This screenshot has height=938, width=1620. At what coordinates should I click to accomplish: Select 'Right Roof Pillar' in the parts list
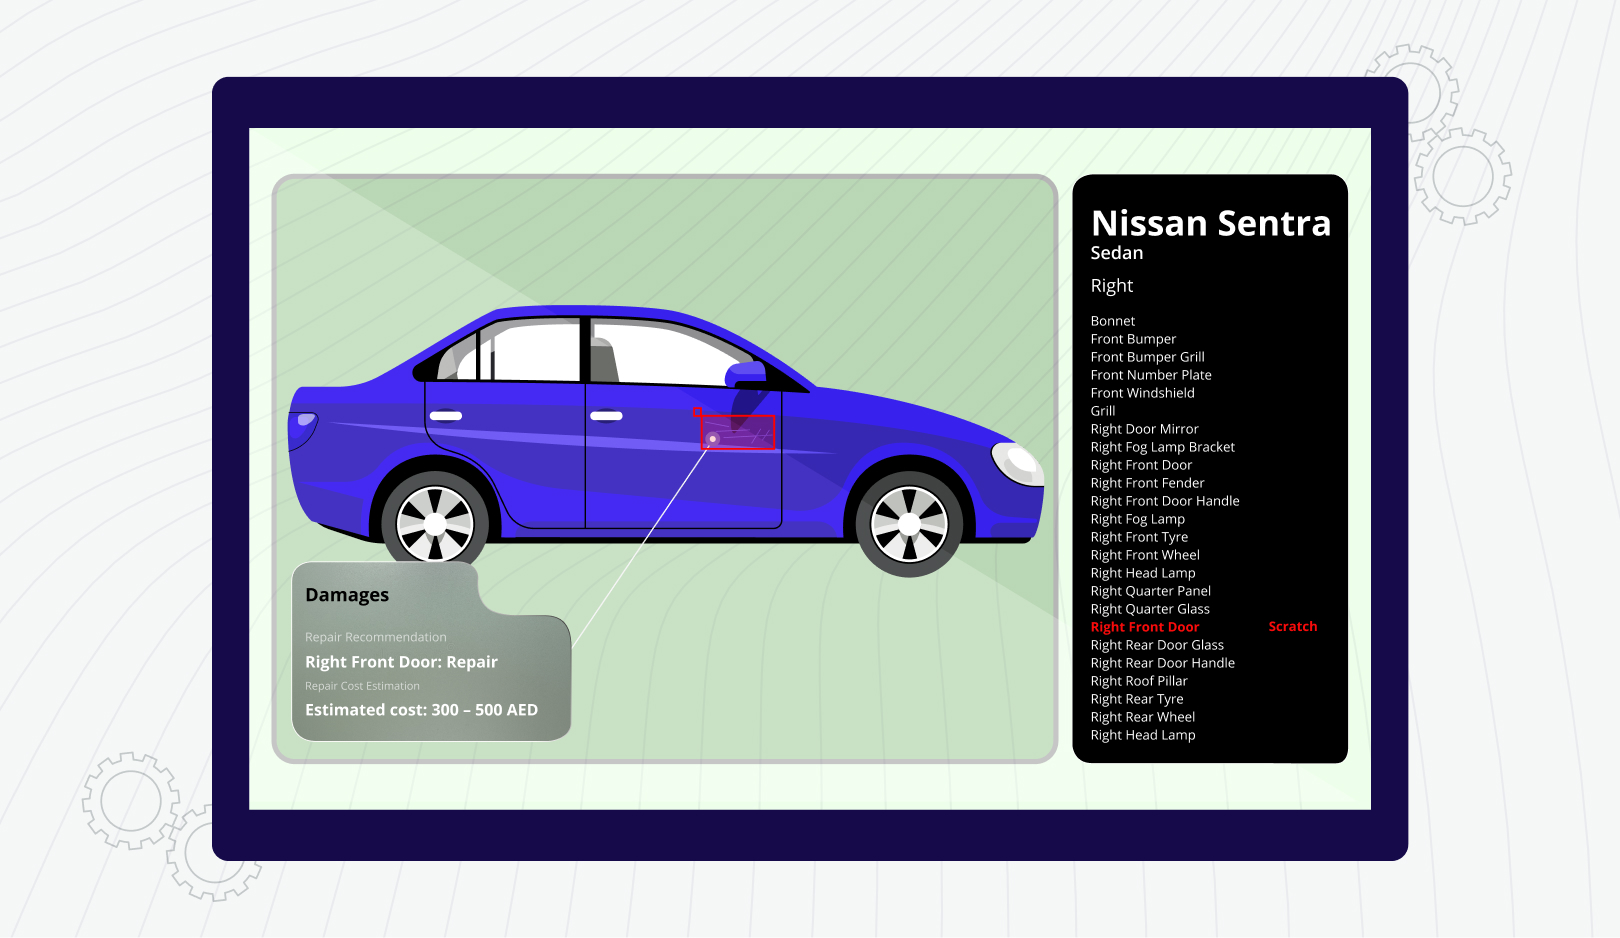point(1139,681)
